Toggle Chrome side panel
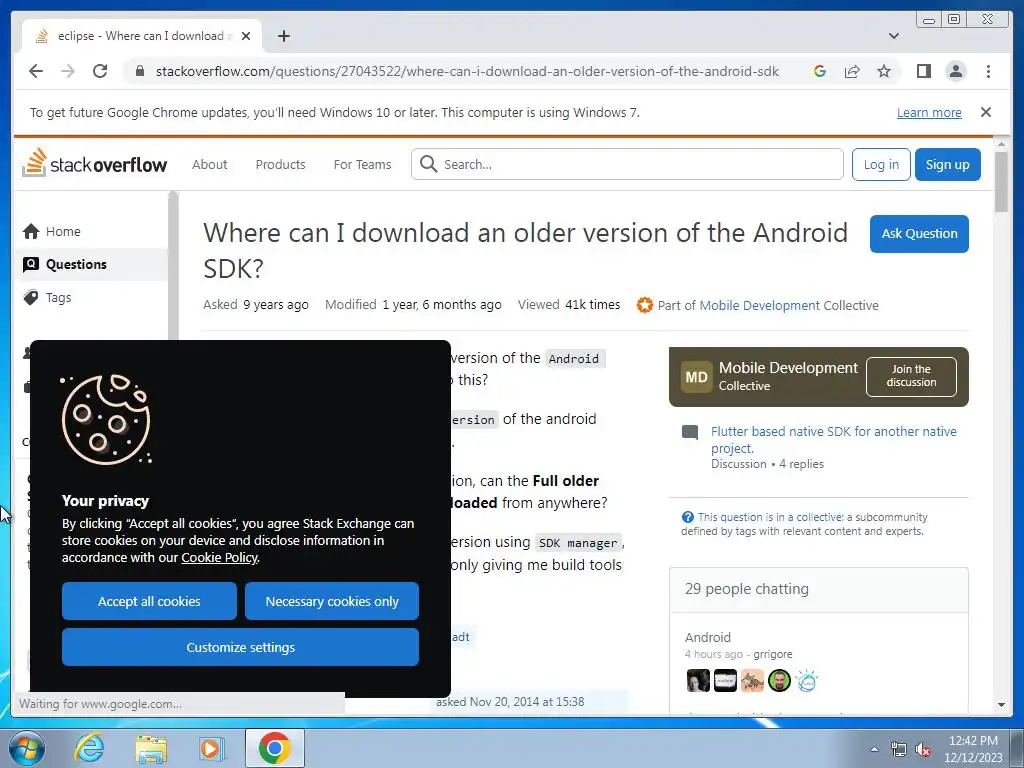 coord(923,71)
